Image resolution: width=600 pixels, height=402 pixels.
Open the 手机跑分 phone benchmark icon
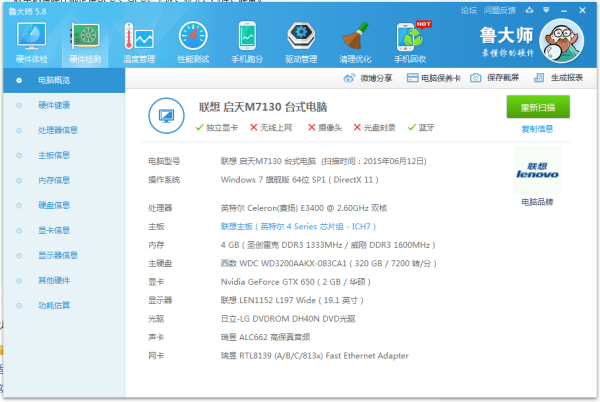(x=247, y=42)
